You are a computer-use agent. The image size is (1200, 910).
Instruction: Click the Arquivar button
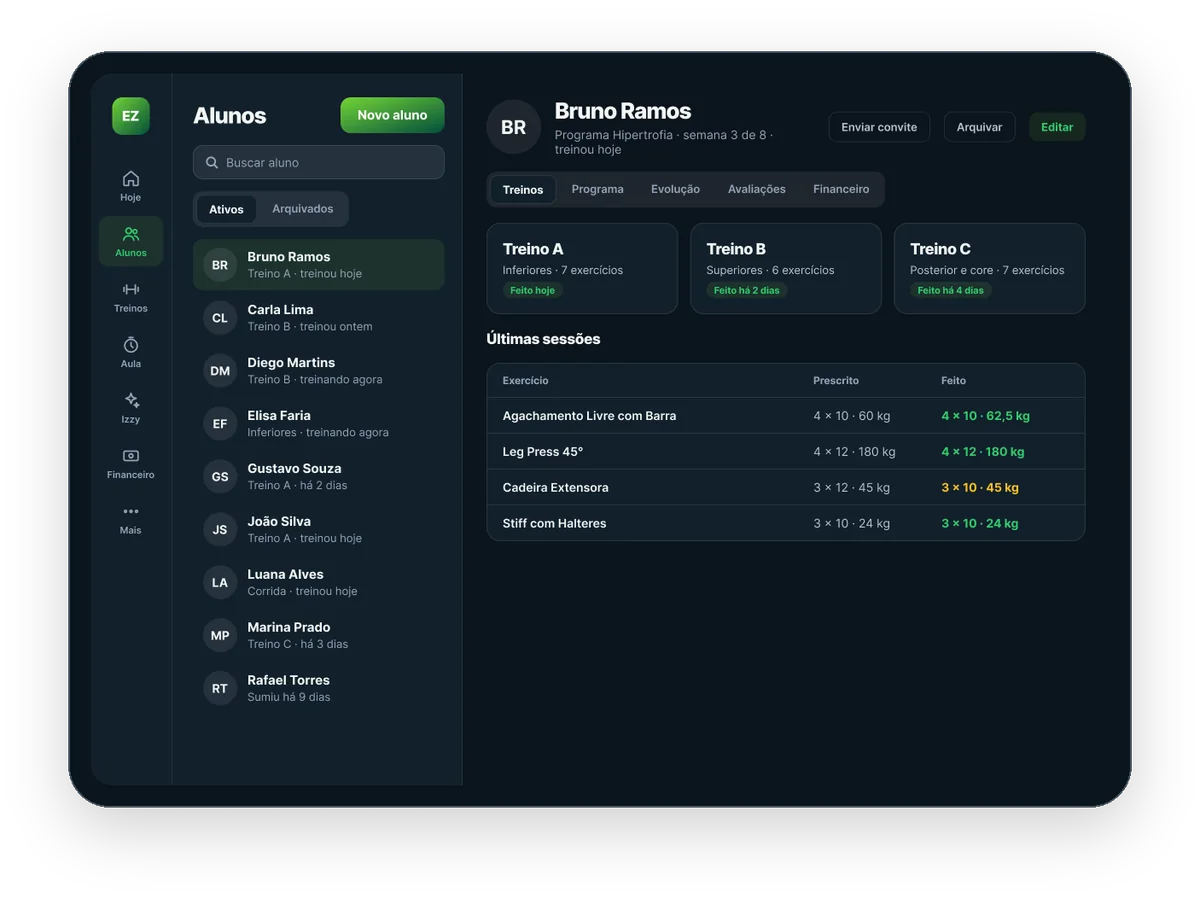tap(980, 127)
